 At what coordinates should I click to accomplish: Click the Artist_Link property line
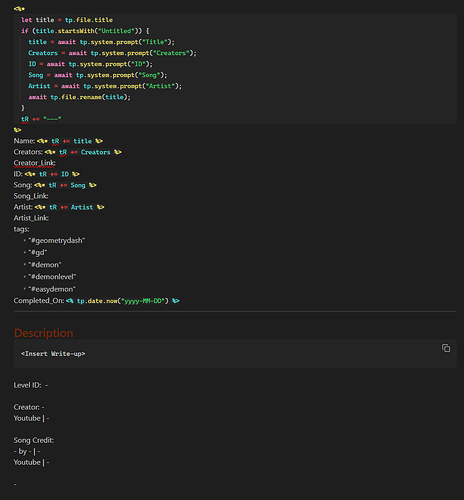(x=31, y=218)
